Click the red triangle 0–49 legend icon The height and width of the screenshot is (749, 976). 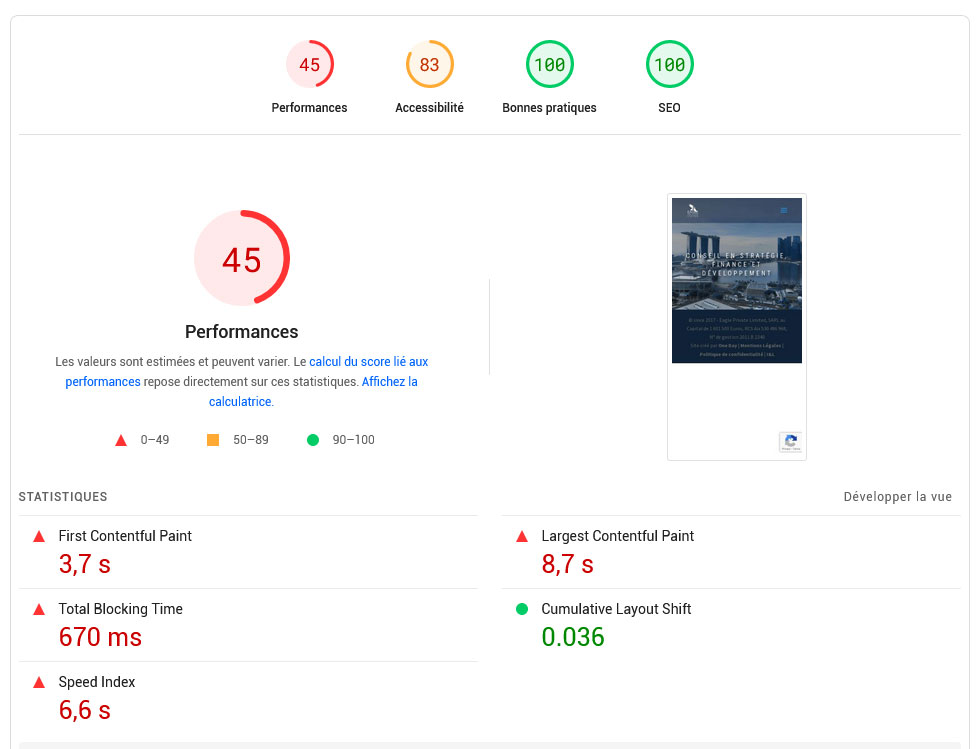[x=121, y=441]
